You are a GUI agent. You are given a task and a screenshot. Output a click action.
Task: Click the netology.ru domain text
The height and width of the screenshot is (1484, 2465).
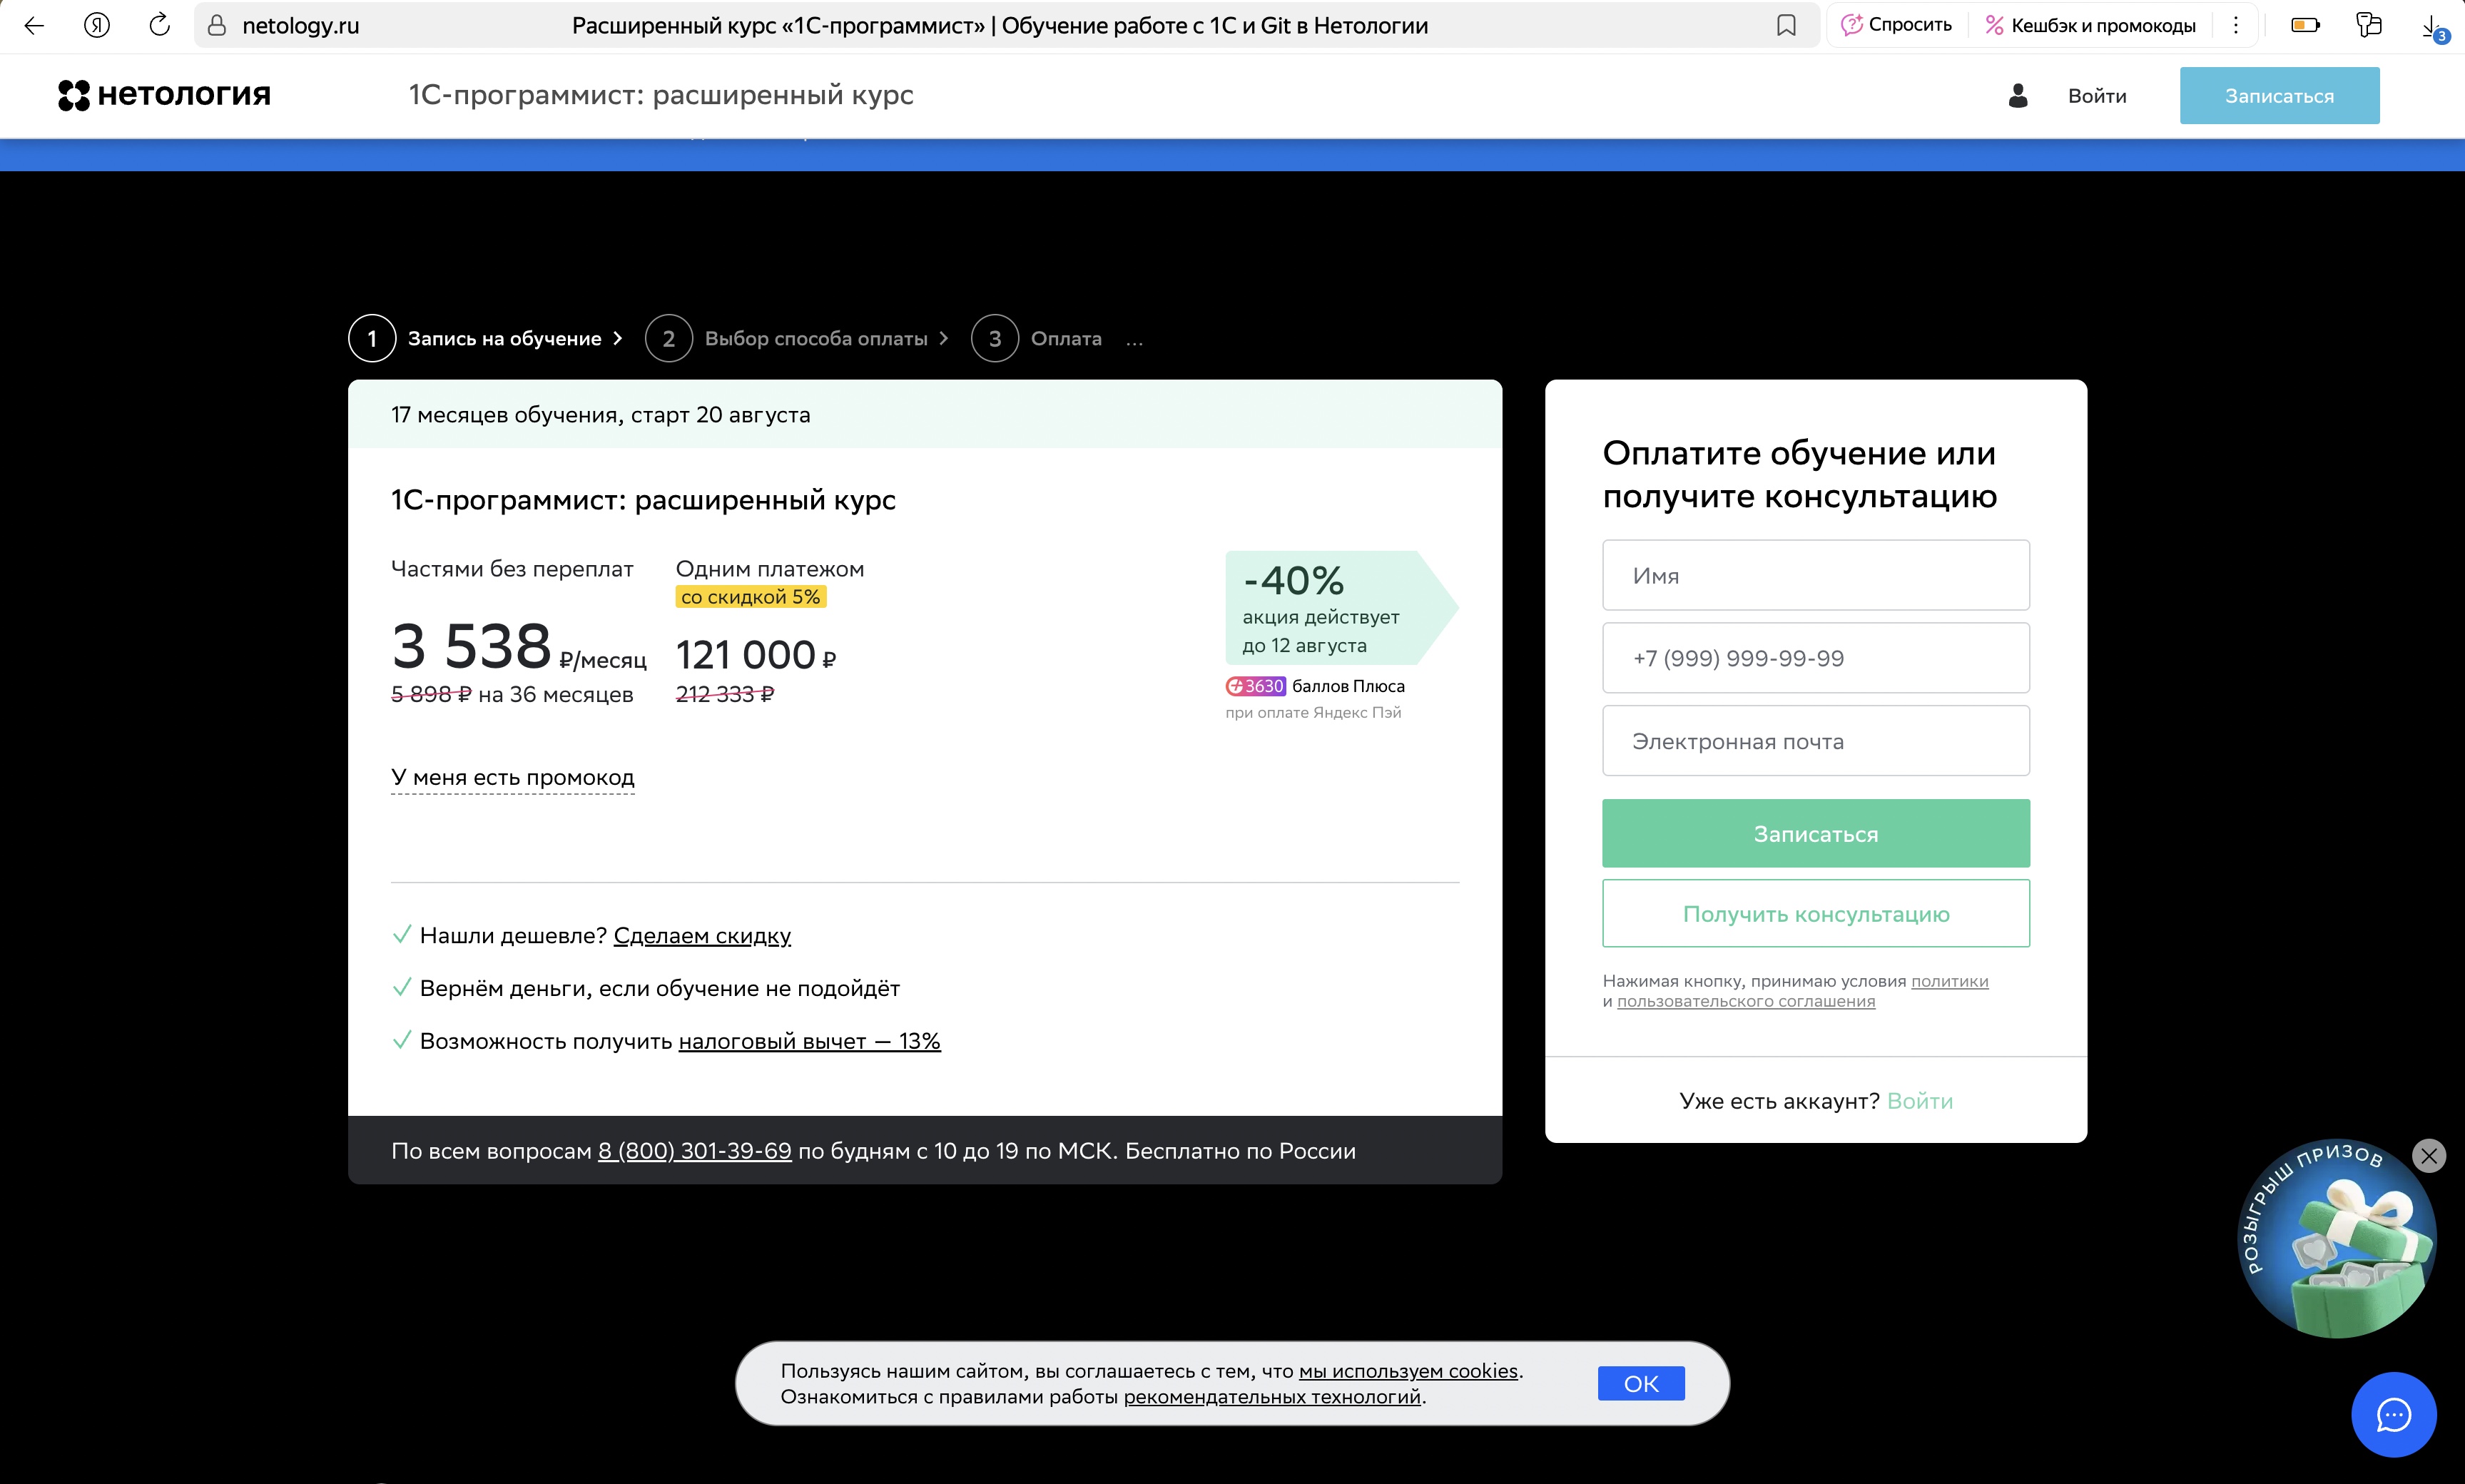(x=300, y=26)
